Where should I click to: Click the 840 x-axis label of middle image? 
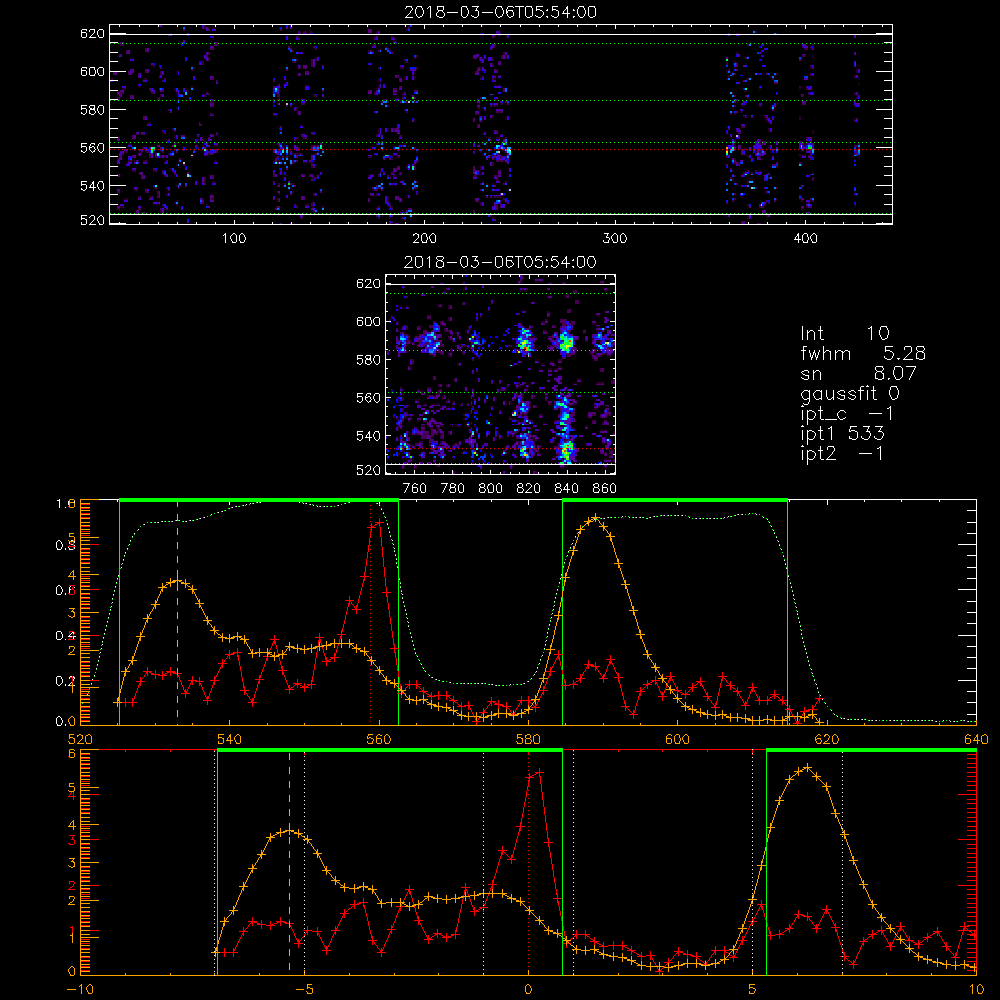pyautogui.click(x=566, y=489)
